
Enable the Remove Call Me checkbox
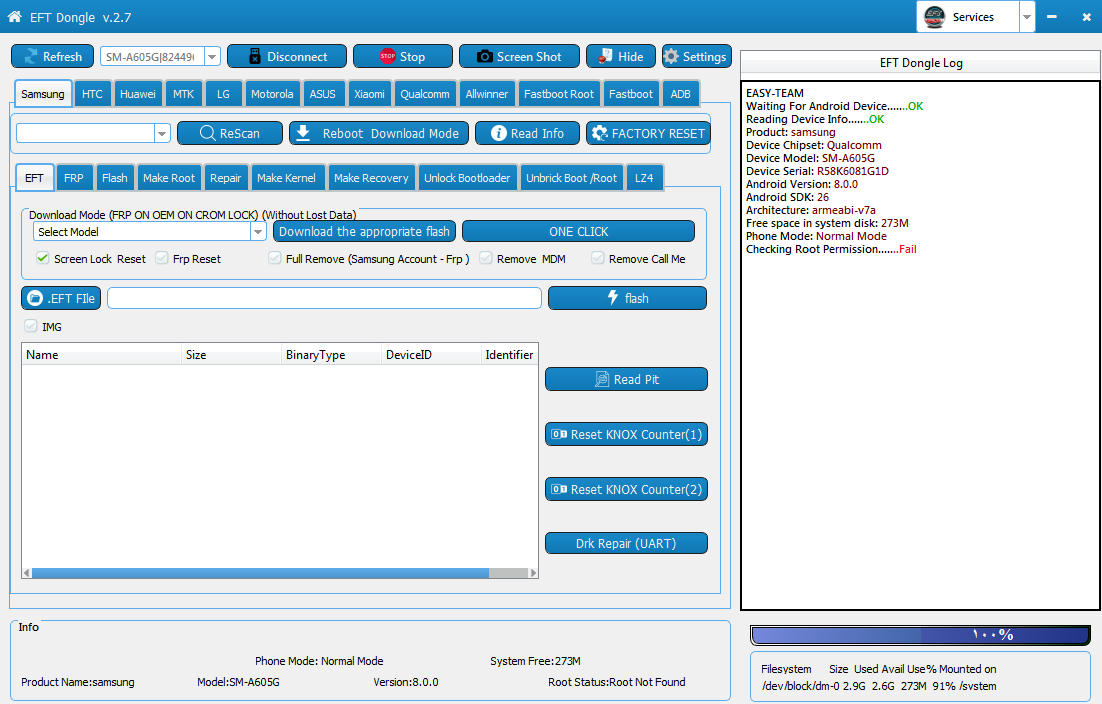coord(598,258)
